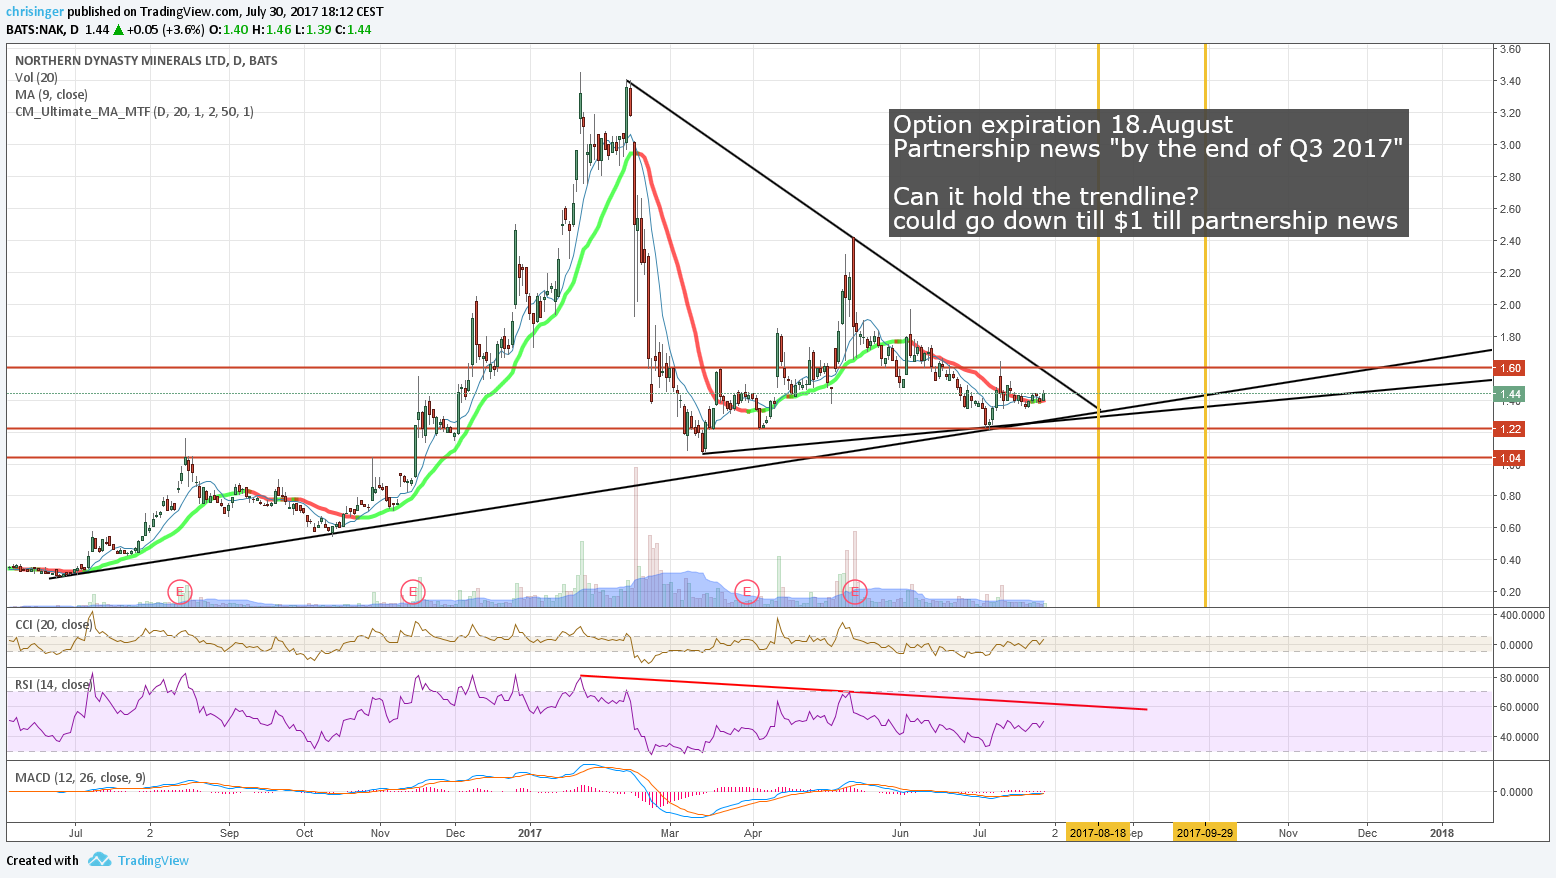Click the earnings E marker near late March 2017

coord(747,592)
